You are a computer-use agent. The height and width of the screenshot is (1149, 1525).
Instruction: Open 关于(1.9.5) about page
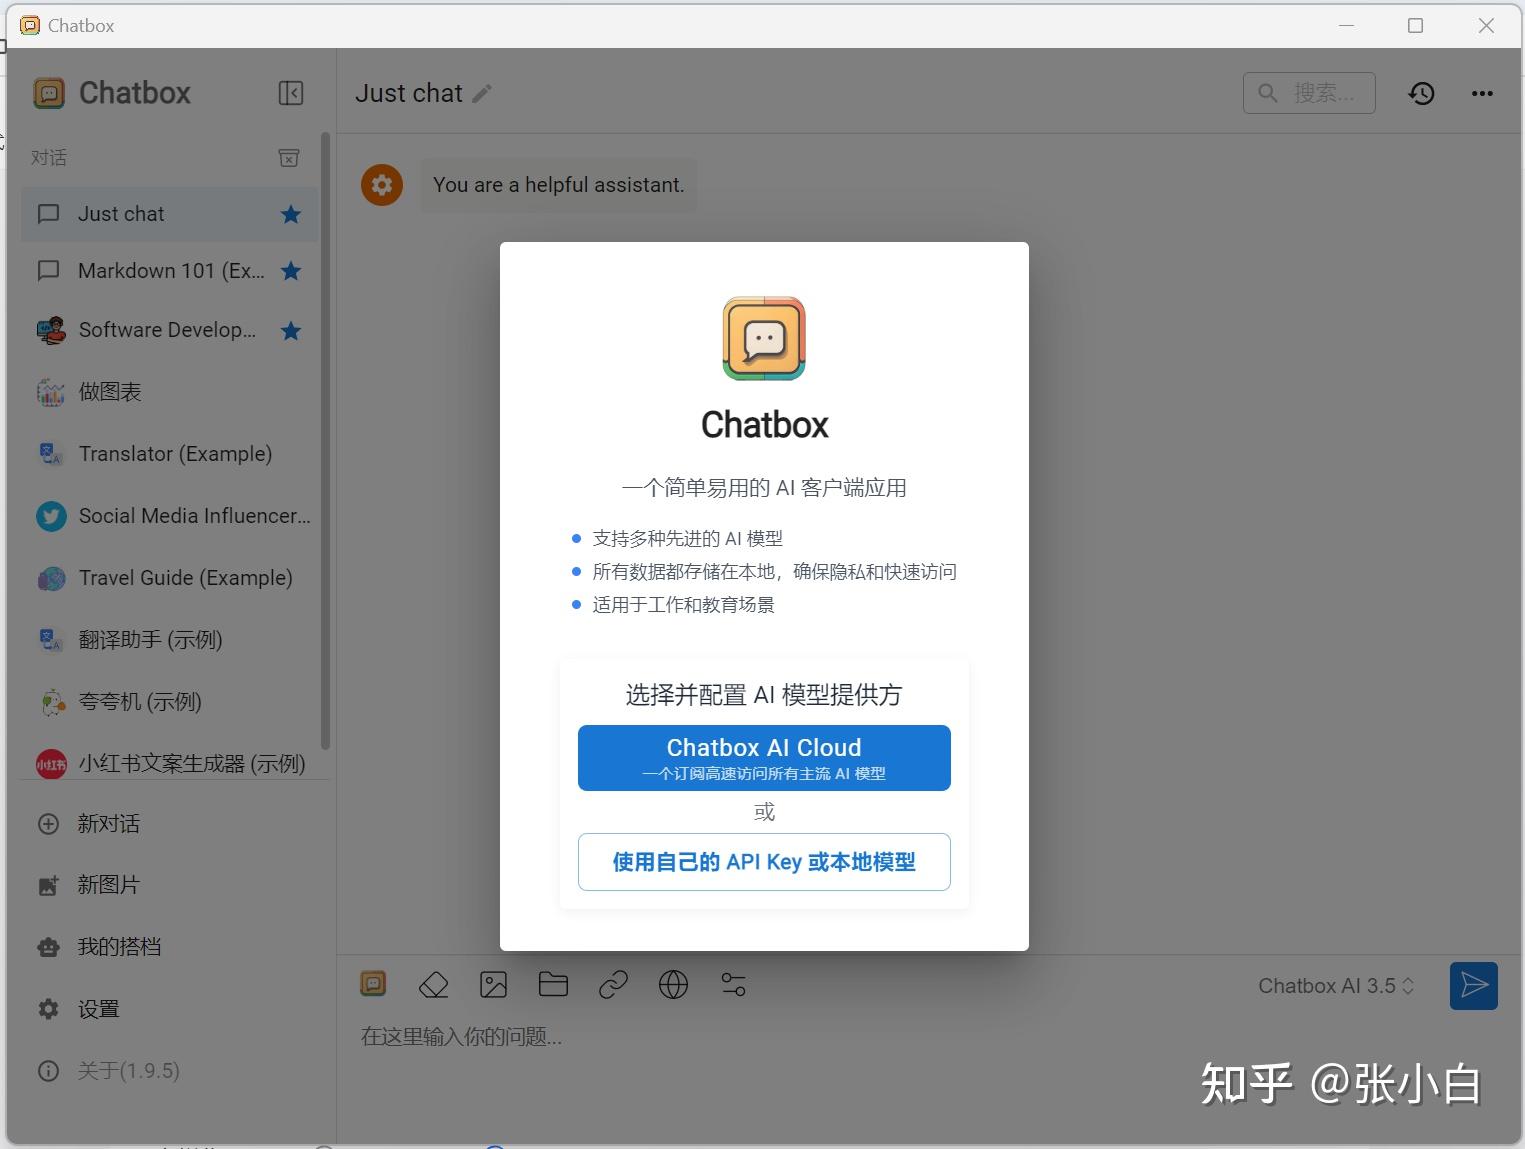[170, 1071]
